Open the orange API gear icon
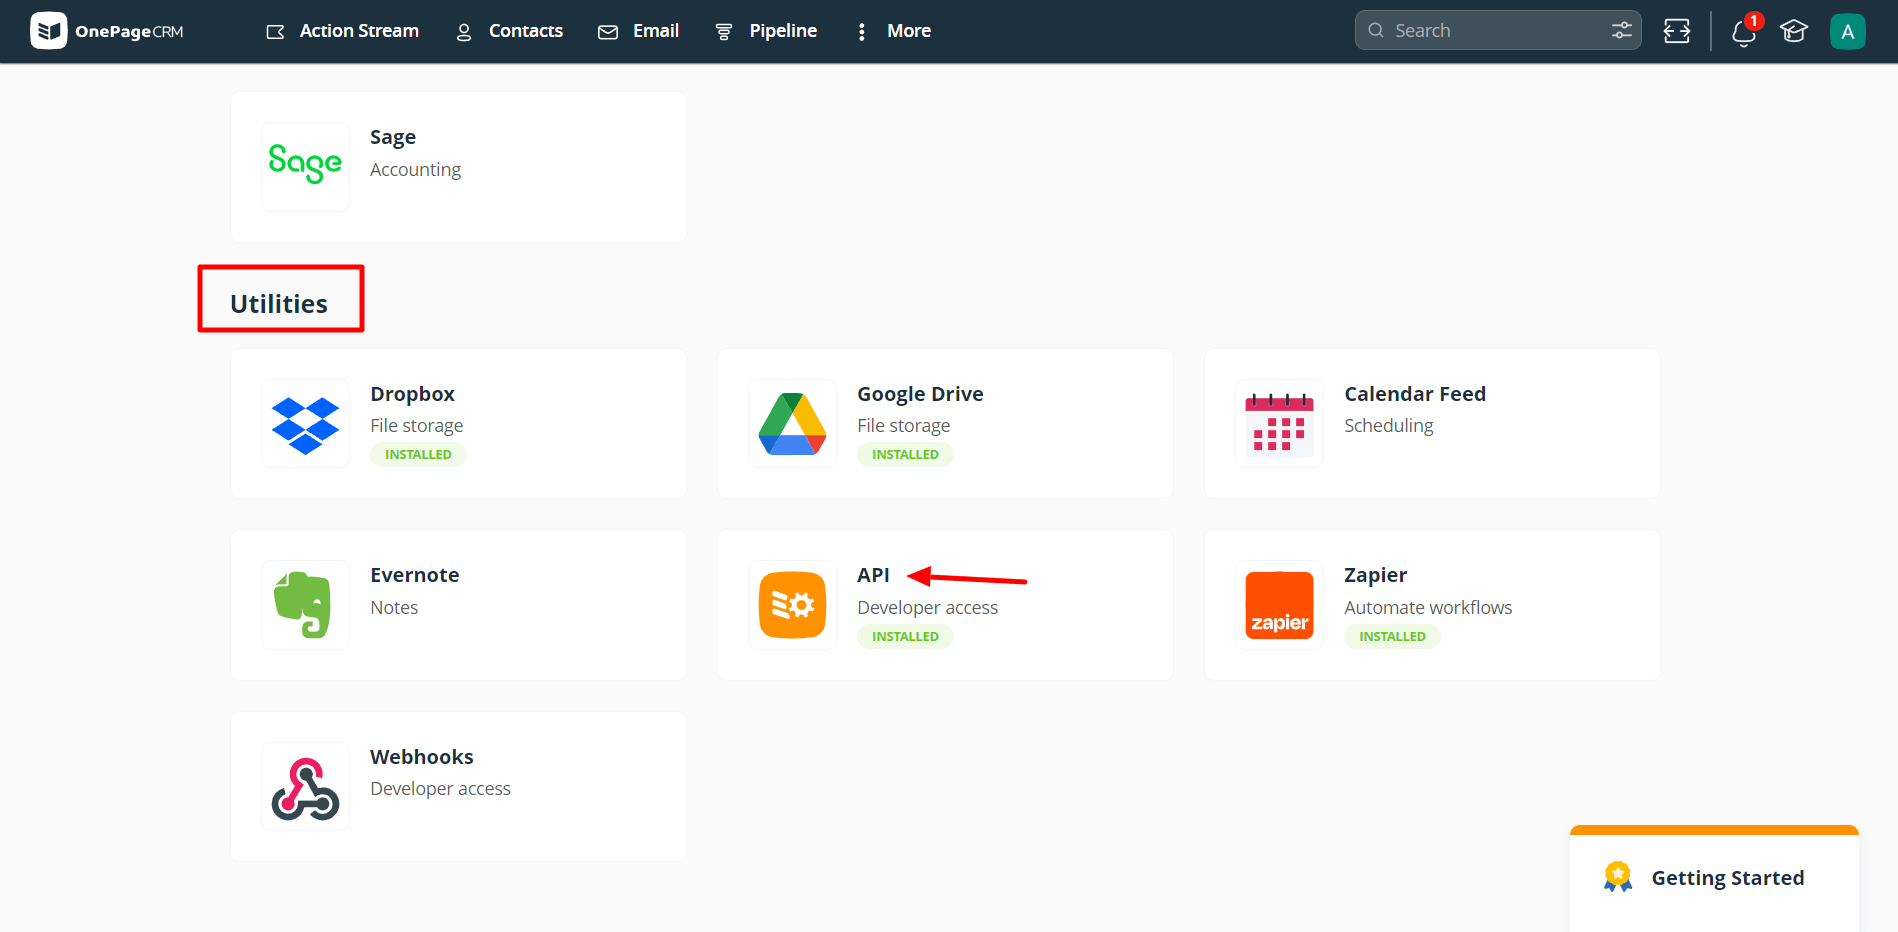This screenshot has height=932, width=1898. (x=792, y=605)
